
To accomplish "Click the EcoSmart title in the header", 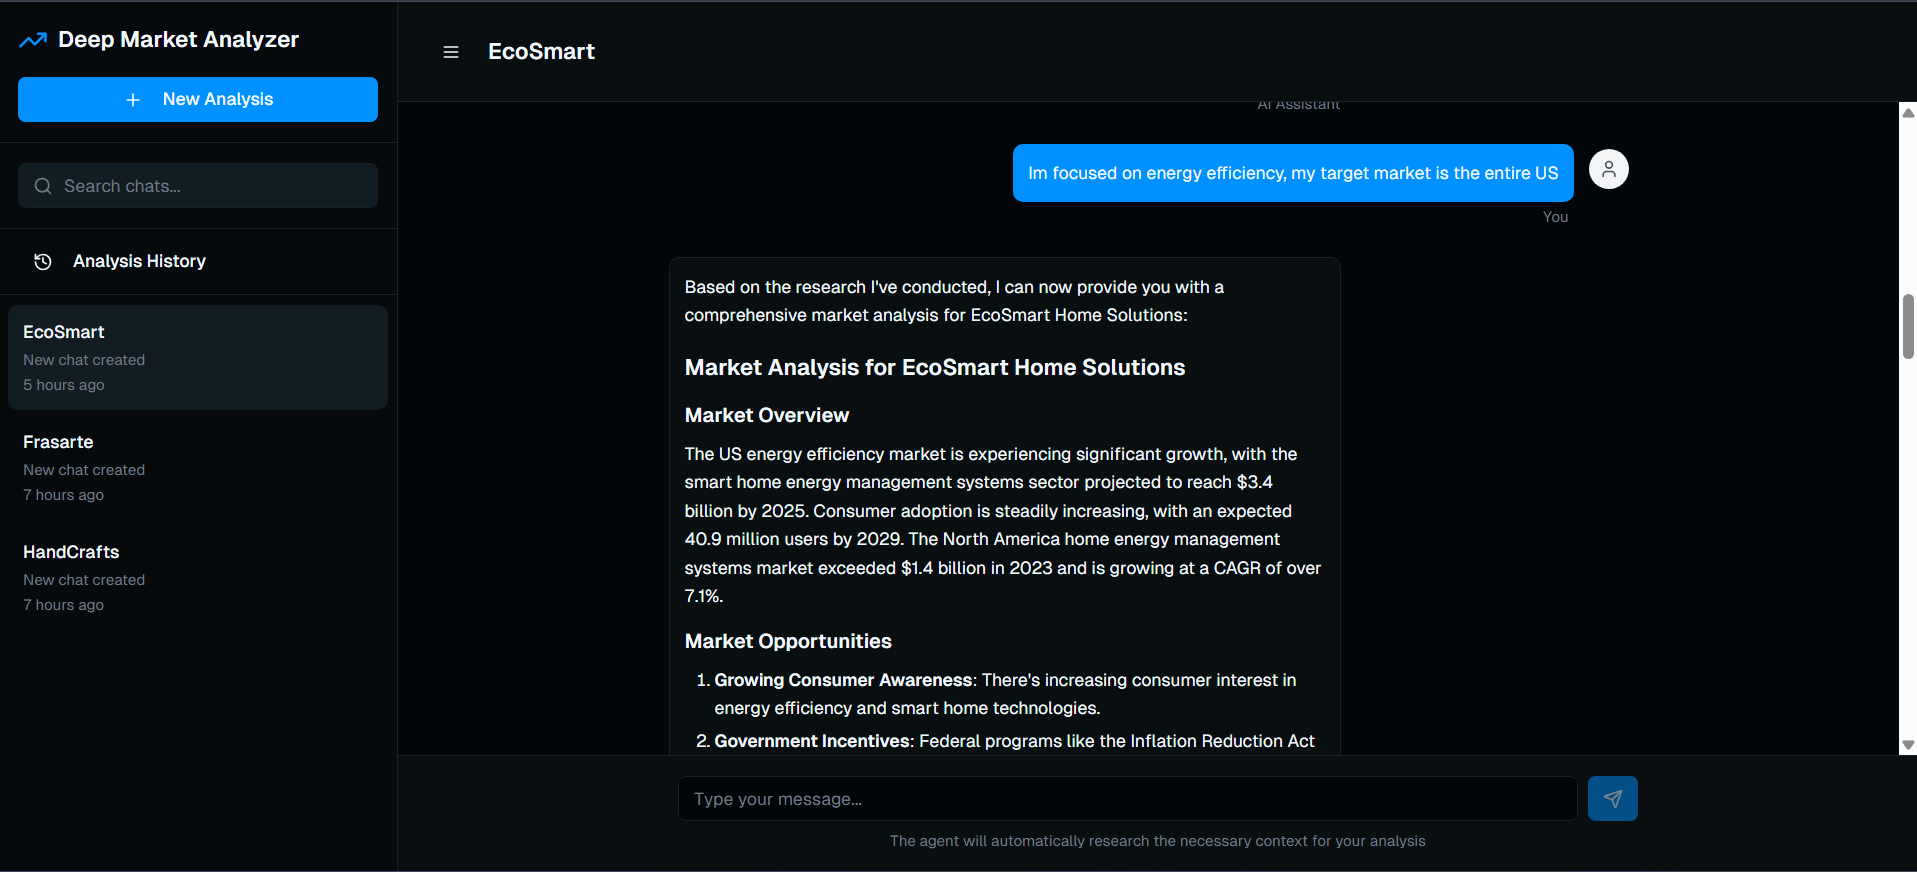I will (541, 52).
